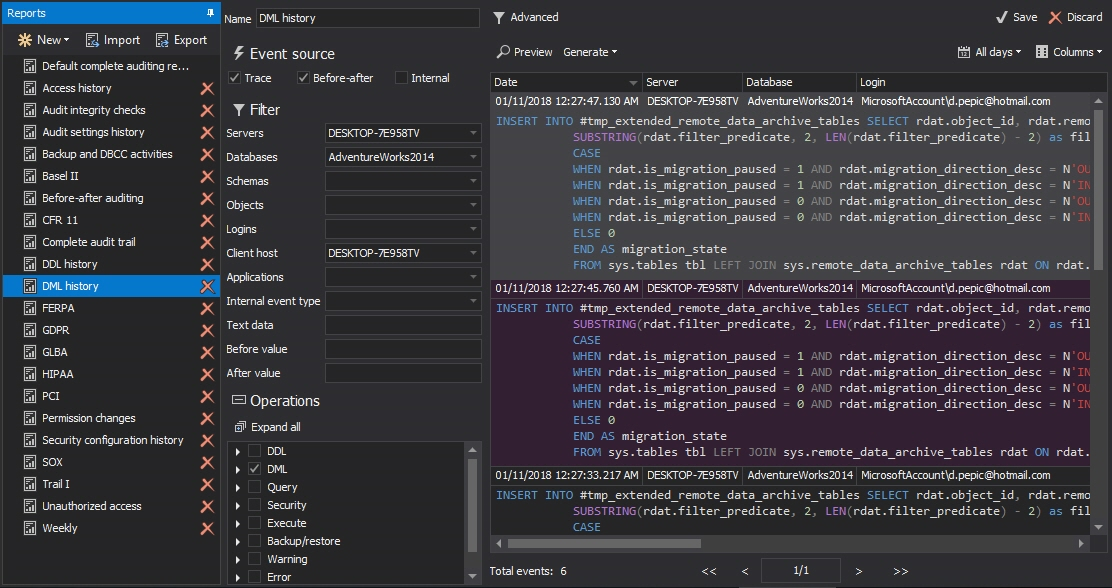The image size is (1112, 588).
Task: Export the report definition
Action: (182, 40)
